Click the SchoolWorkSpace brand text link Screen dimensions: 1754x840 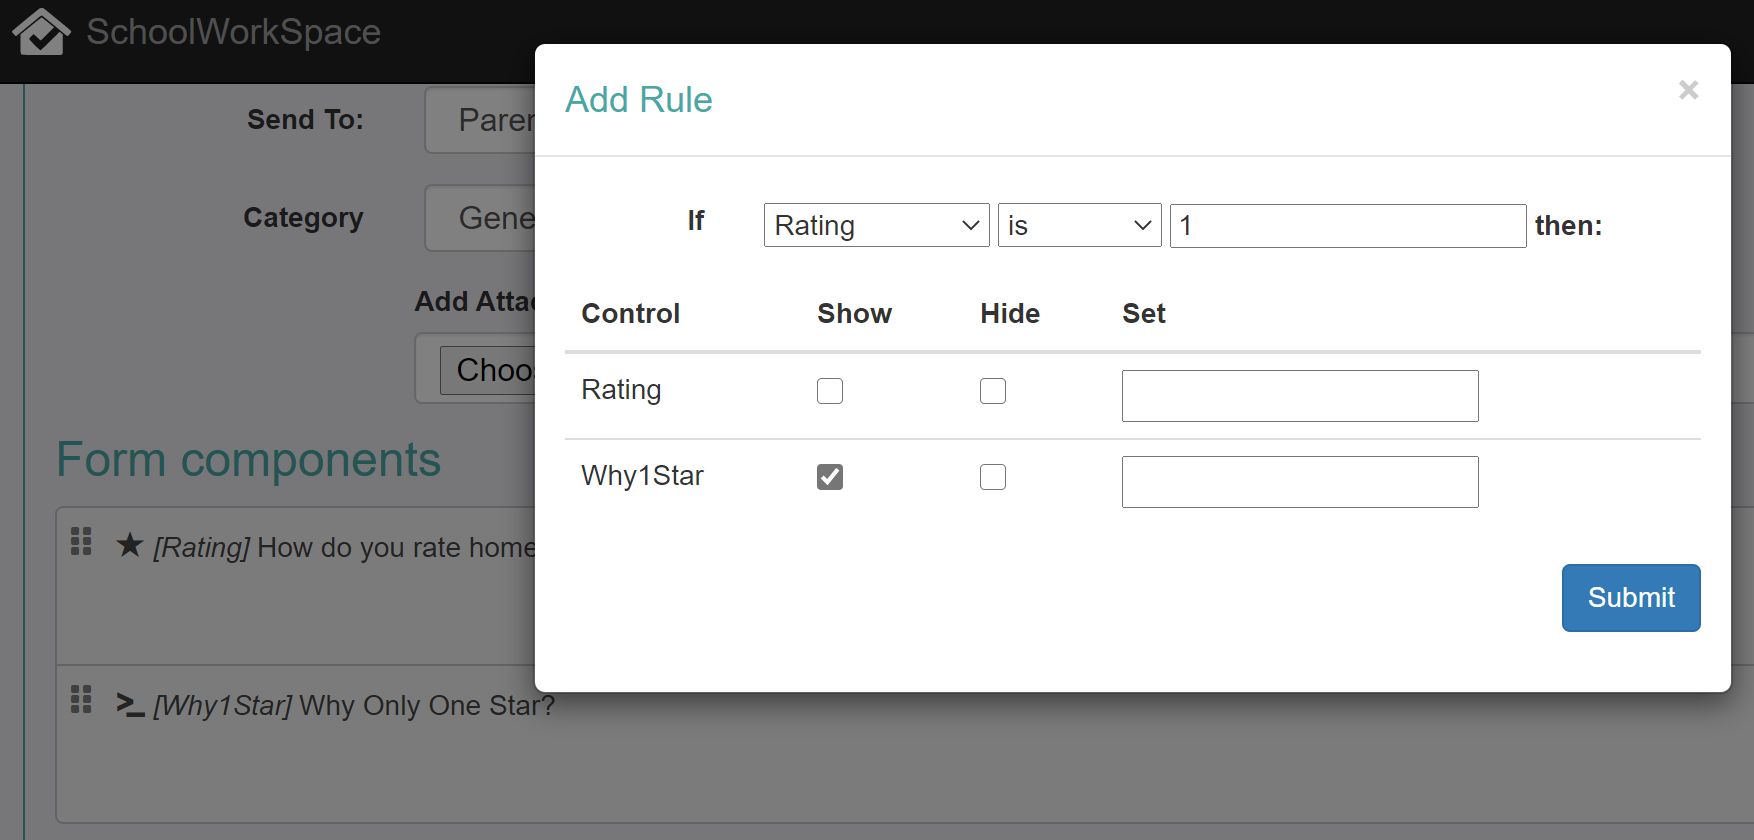tap(233, 31)
